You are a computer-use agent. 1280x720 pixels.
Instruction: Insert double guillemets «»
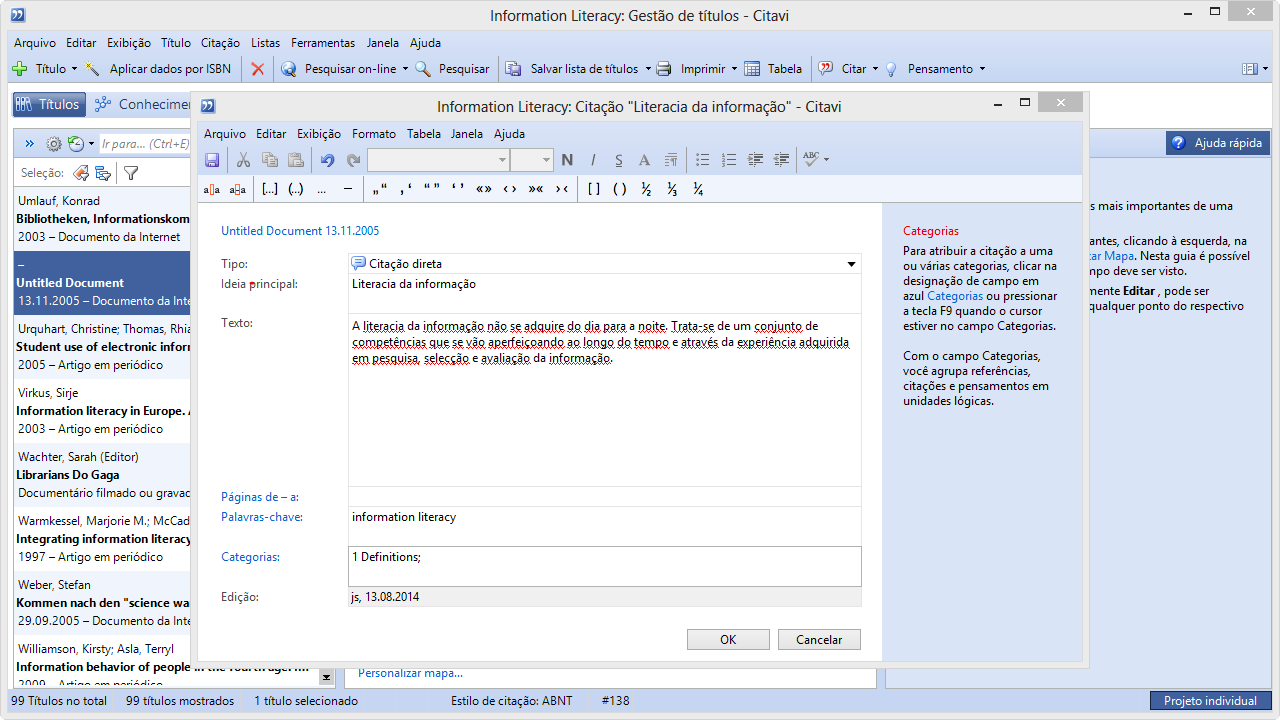(x=484, y=189)
